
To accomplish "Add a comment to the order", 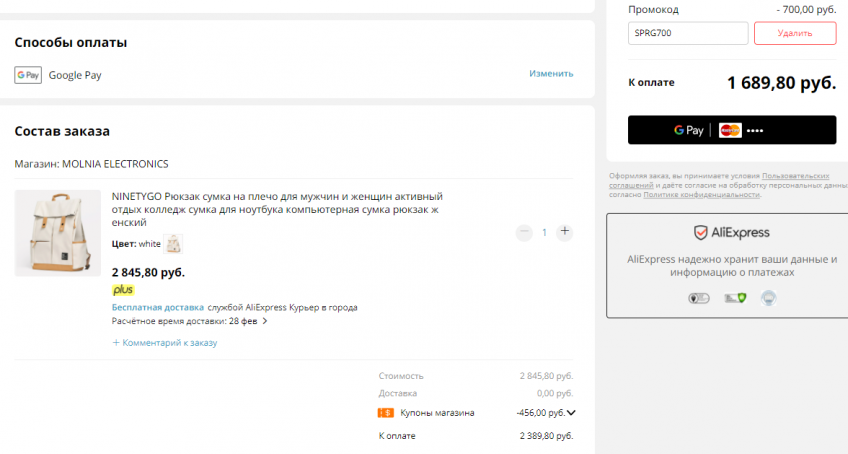I will [165, 343].
